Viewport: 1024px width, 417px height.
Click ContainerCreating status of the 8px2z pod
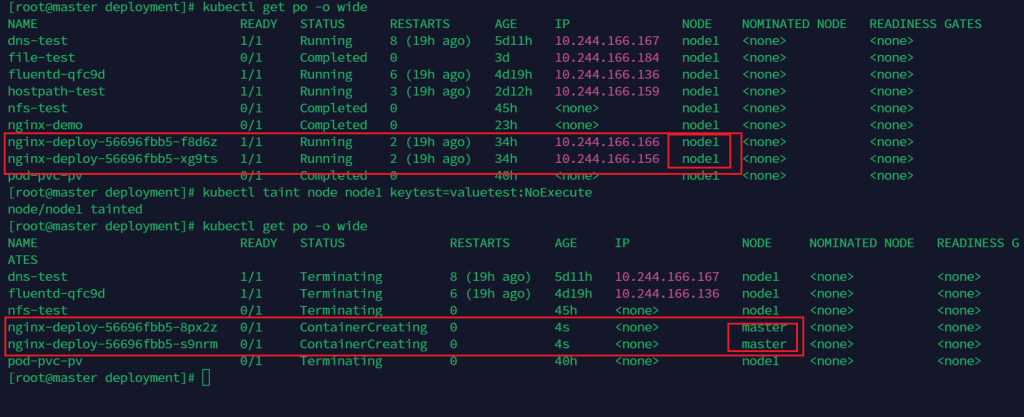(363, 327)
